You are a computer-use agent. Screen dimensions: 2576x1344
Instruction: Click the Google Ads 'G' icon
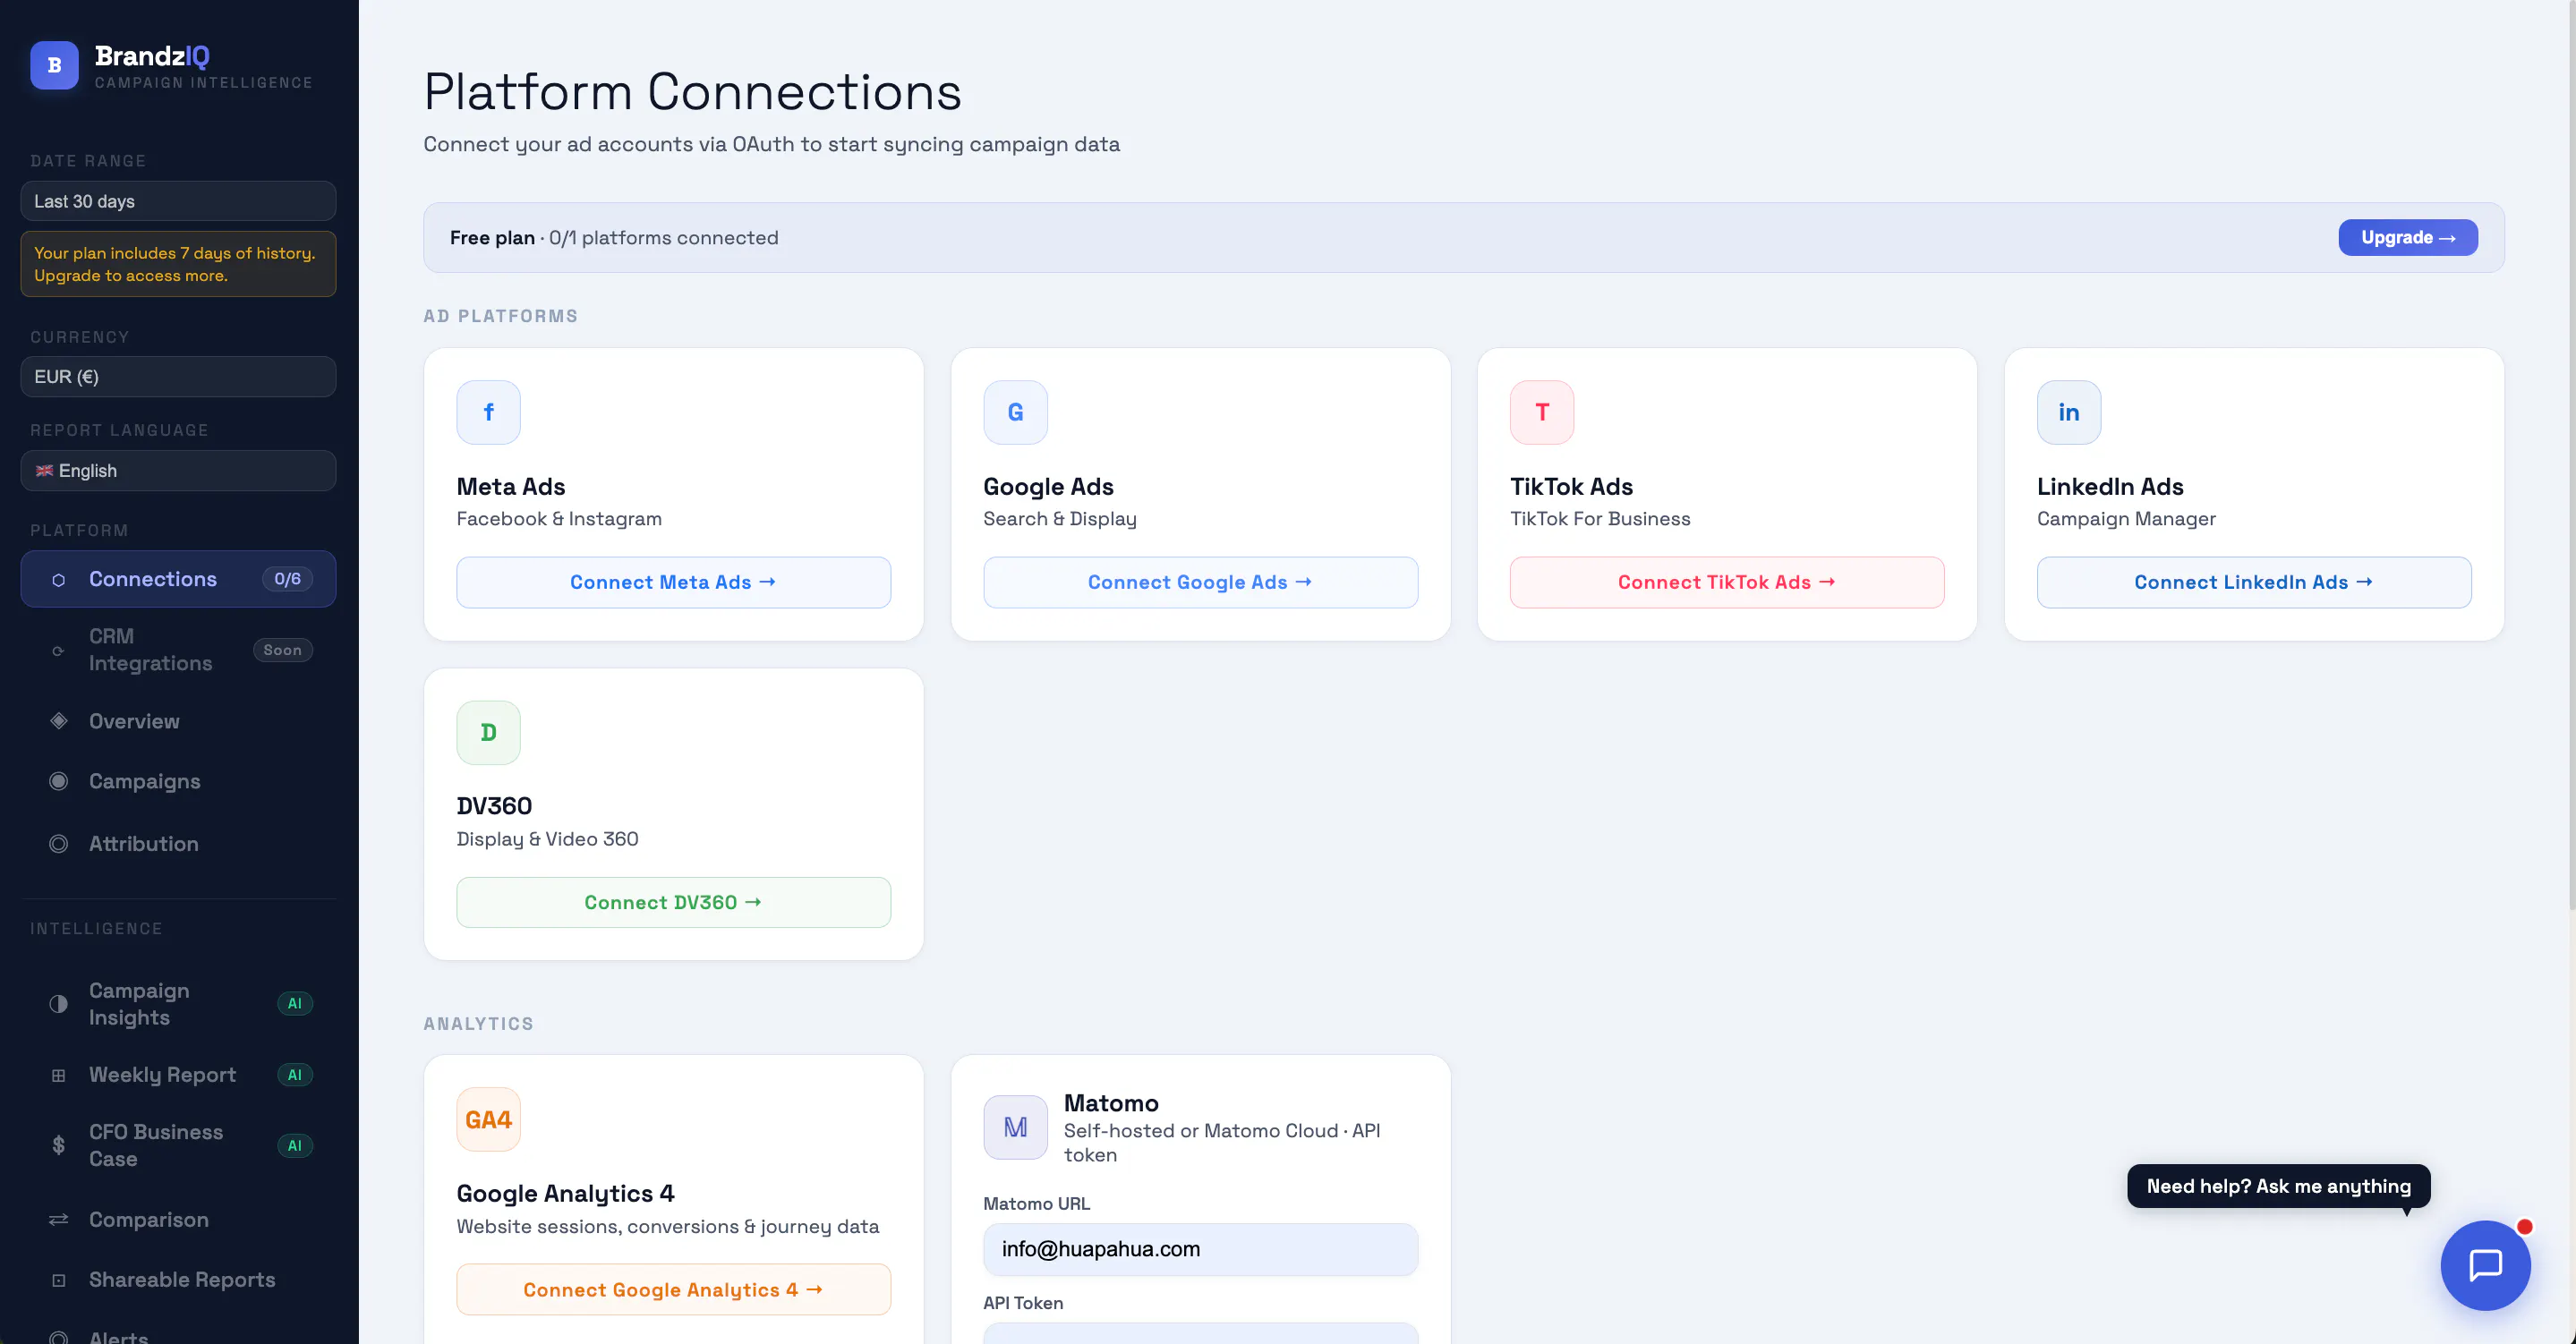[1015, 412]
